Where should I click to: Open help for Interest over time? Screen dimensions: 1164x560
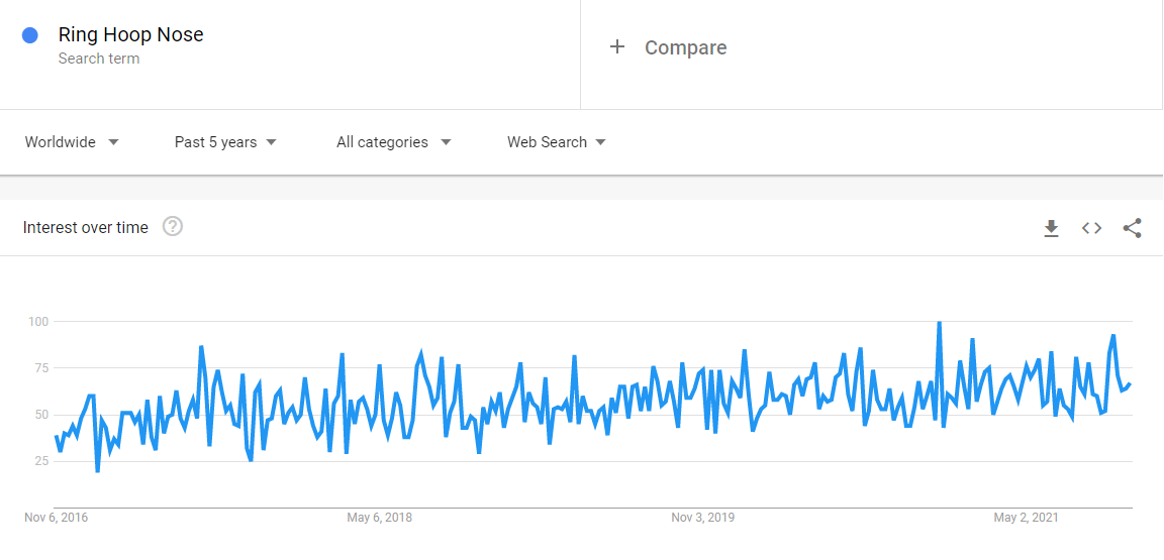tap(173, 227)
